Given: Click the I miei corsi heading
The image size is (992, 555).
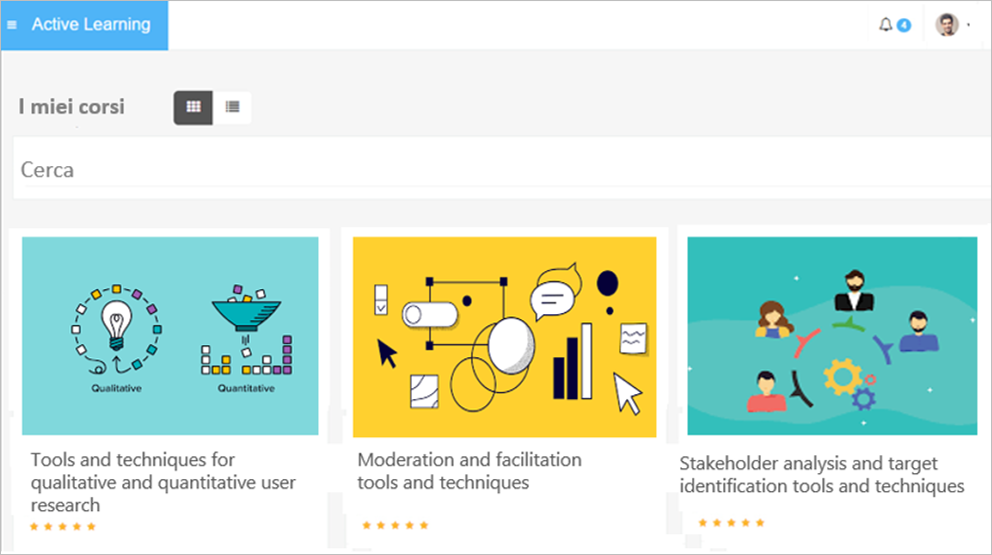Looking at the screenshot, I should 72,107.
